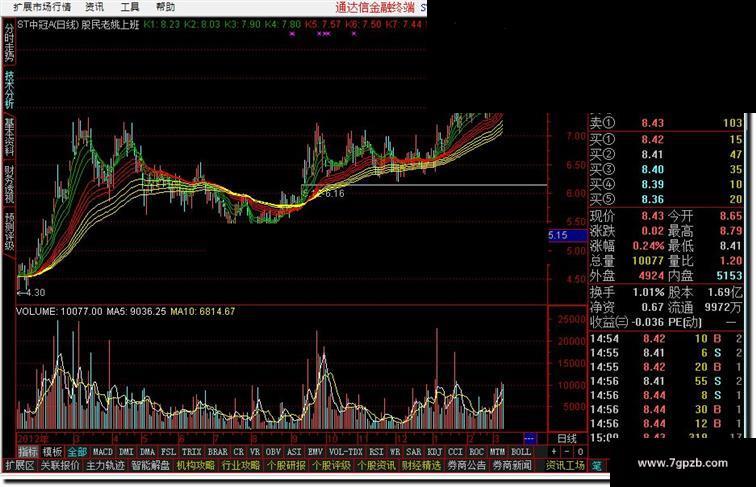Open the 券商公告 tab
This screenshot has width=756, height=487.
pos(467,465)
